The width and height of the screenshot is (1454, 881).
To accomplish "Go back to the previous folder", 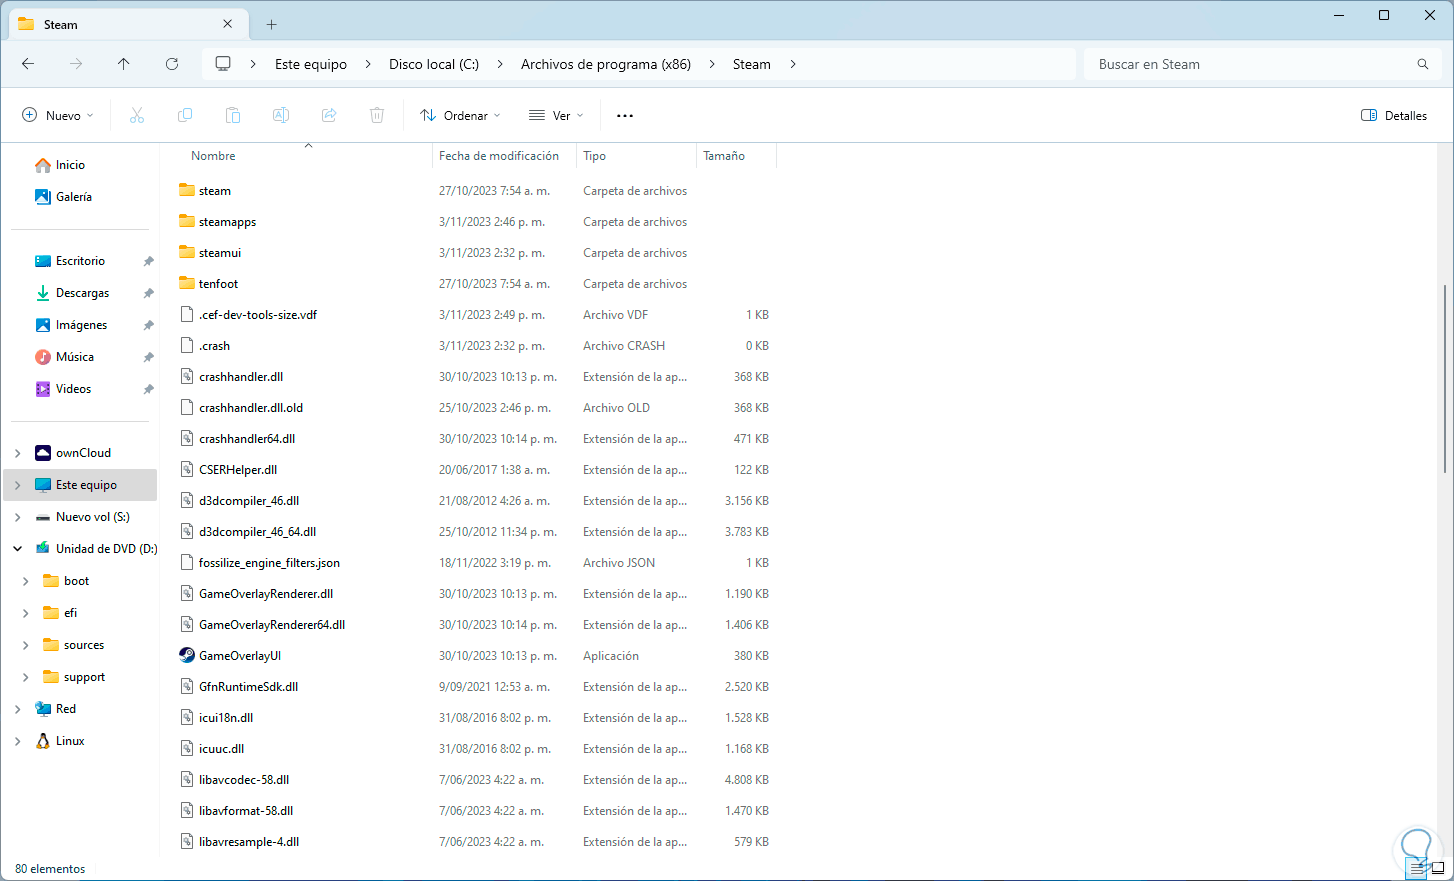I will [x=28, y=64].
